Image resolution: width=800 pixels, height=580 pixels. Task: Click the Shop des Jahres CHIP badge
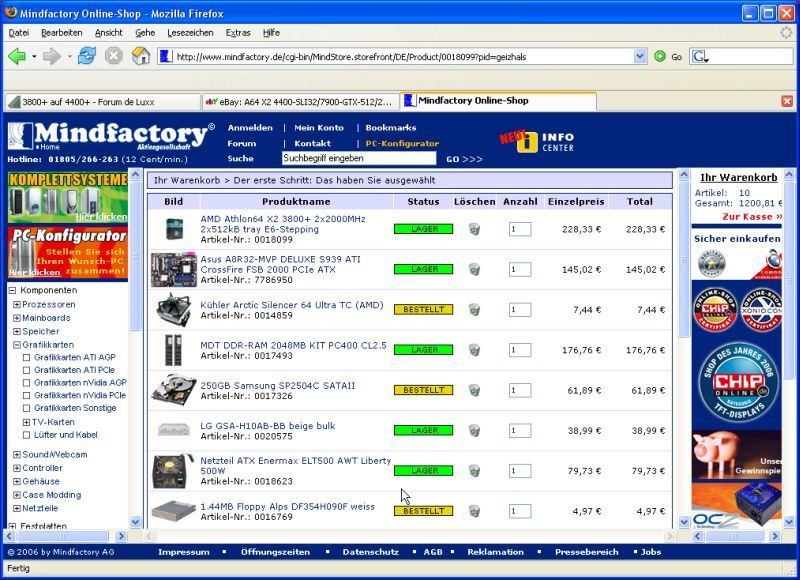point(738,383)
